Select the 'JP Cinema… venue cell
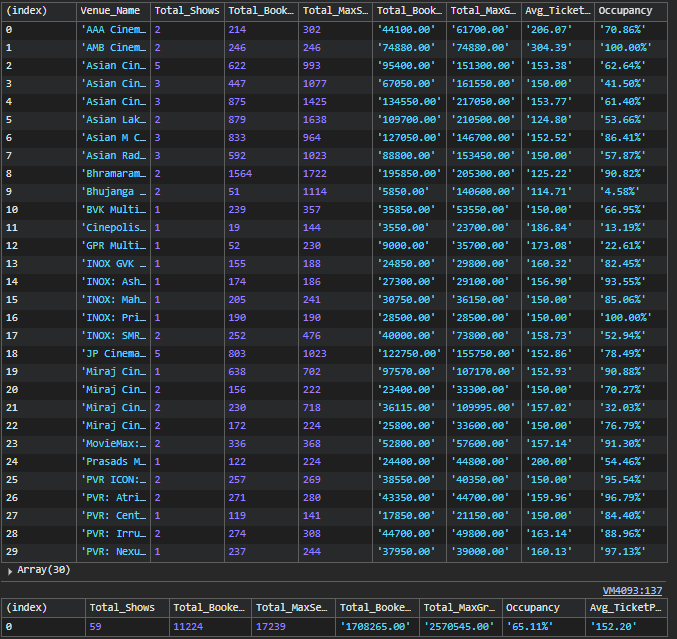677x639 pixels. (114, 354)
